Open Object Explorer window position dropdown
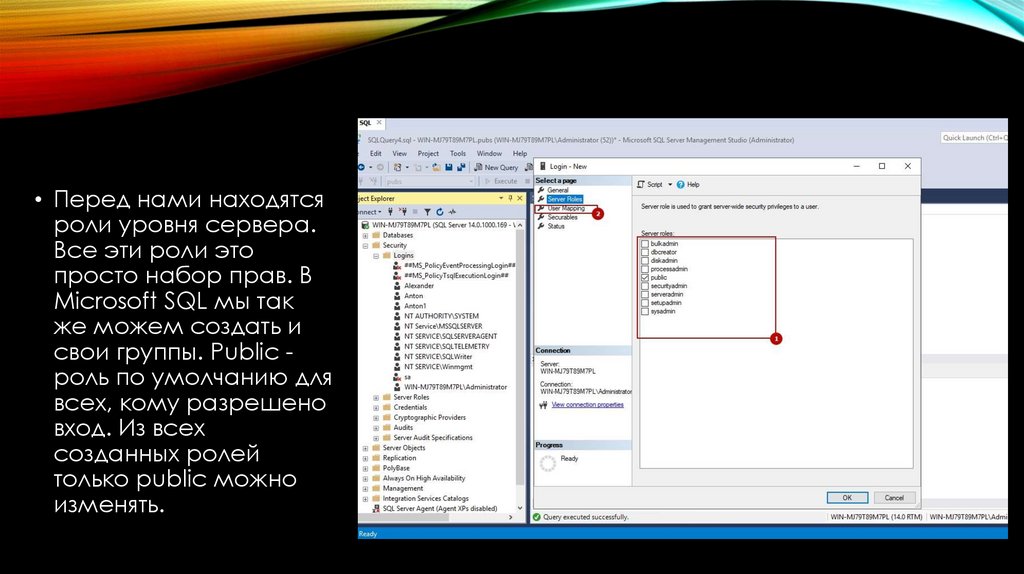 tap(501, 199)
